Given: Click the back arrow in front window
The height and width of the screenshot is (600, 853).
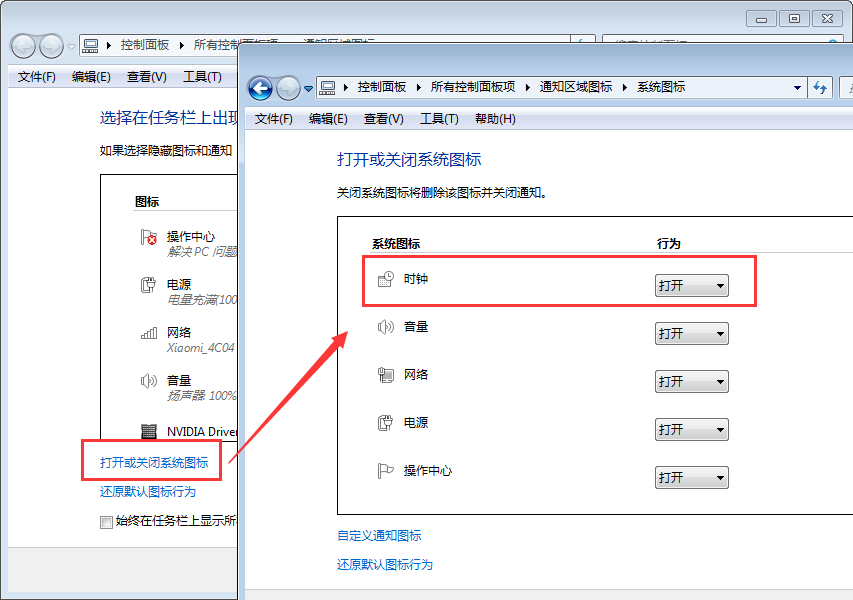Looking at the screenshot, I should click(x=260, y=88).
